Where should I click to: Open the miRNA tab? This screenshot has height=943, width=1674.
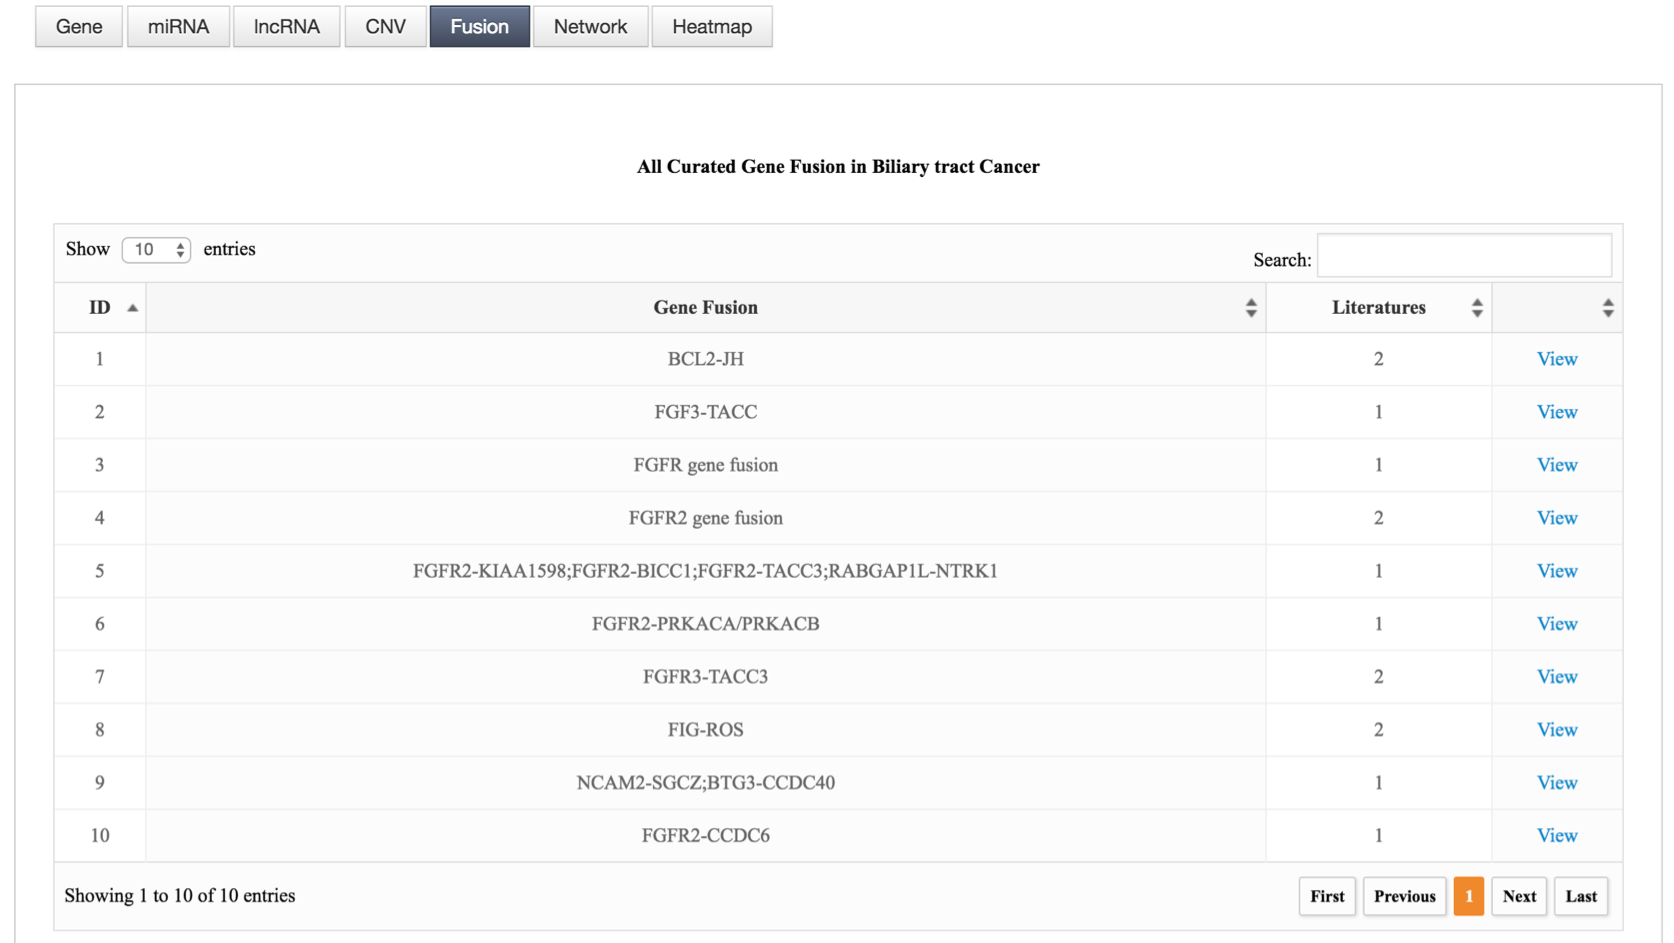(178, 27)
